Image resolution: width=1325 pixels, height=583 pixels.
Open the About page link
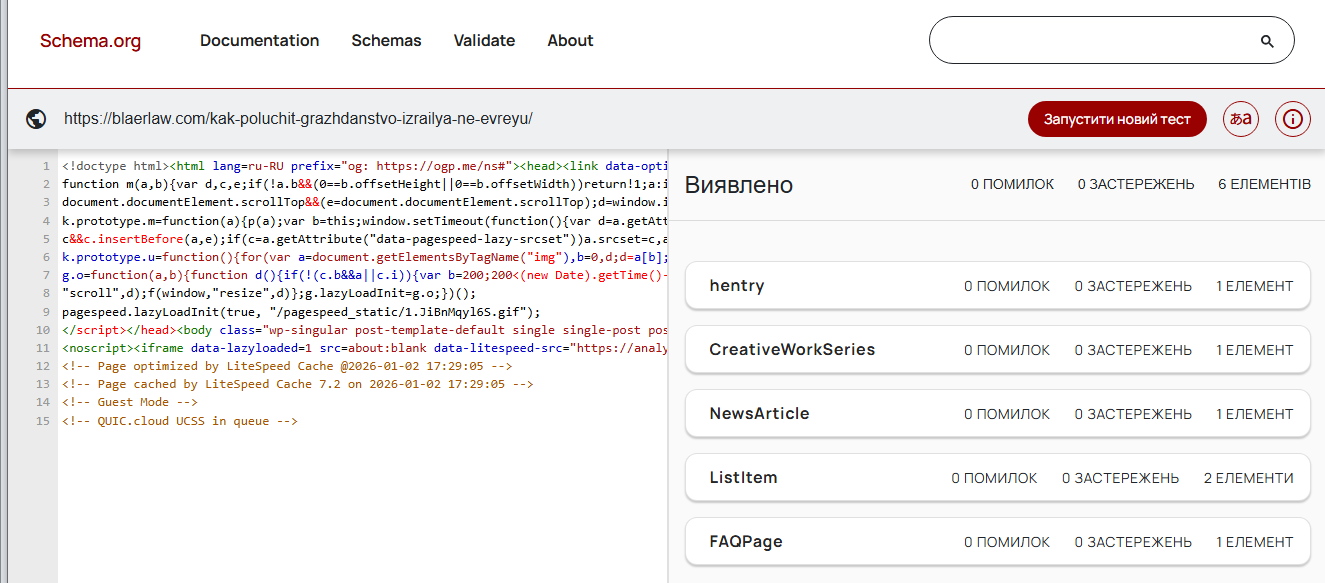(570, 41)
